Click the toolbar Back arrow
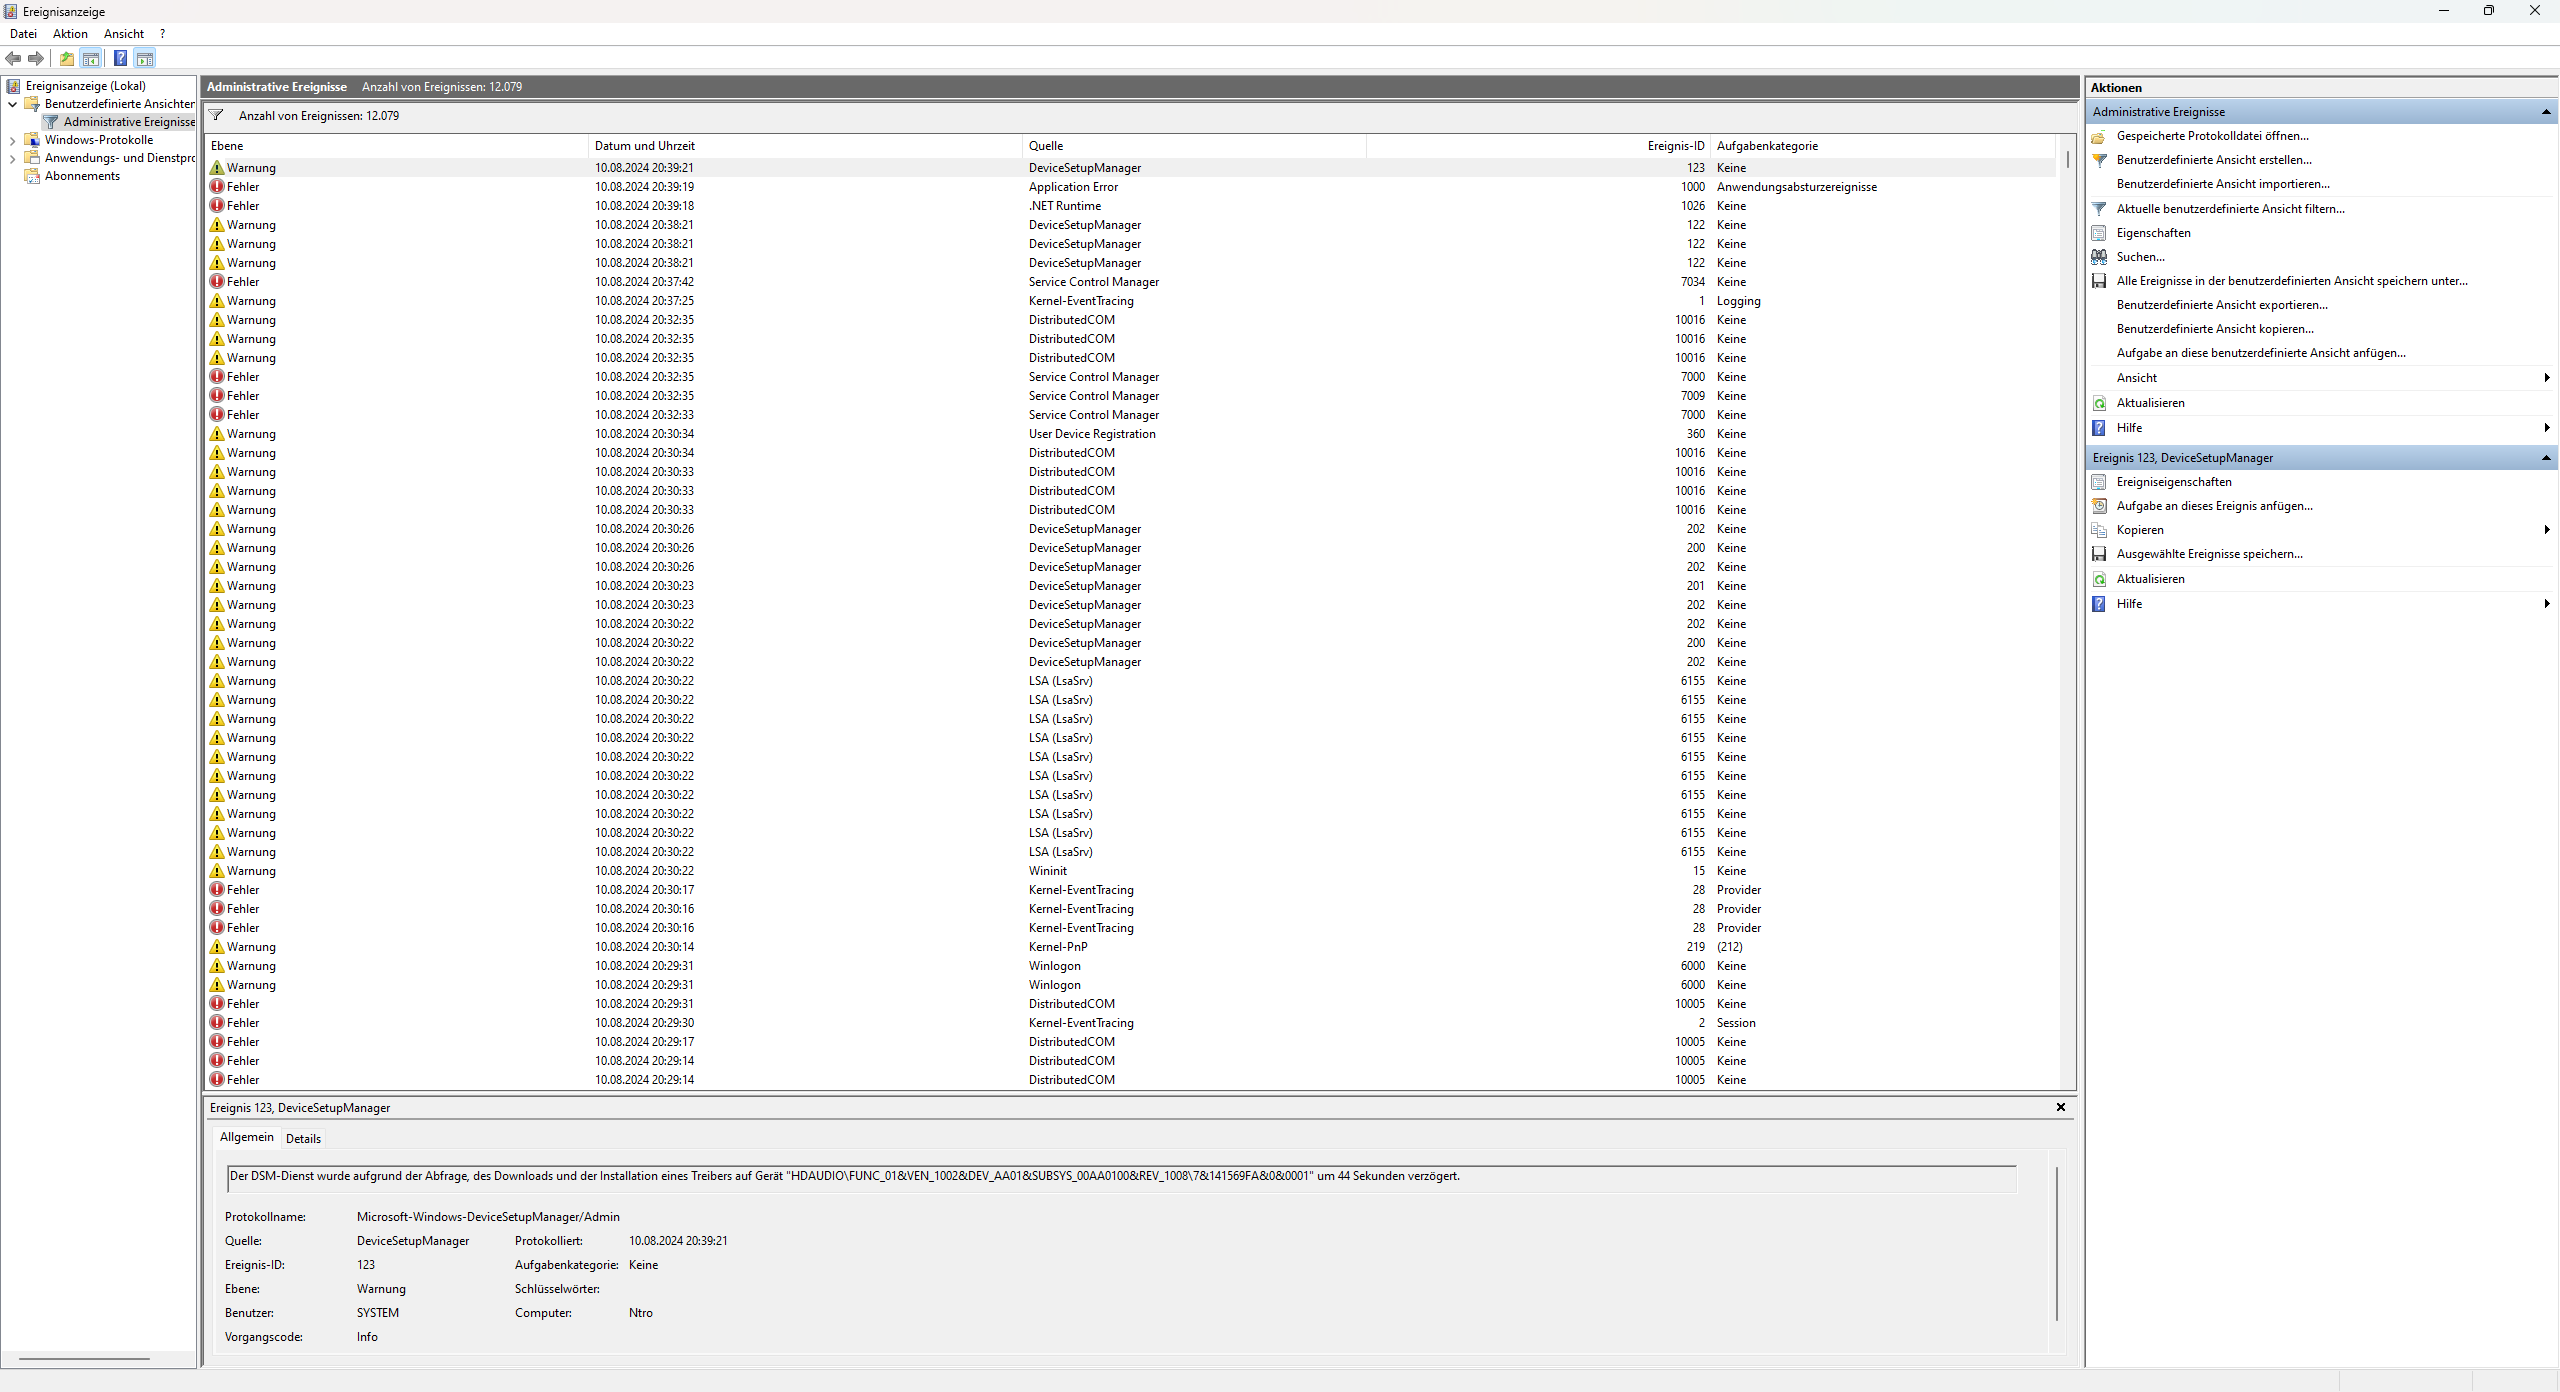This screenshot has height=1392, width=2560. 13,58
